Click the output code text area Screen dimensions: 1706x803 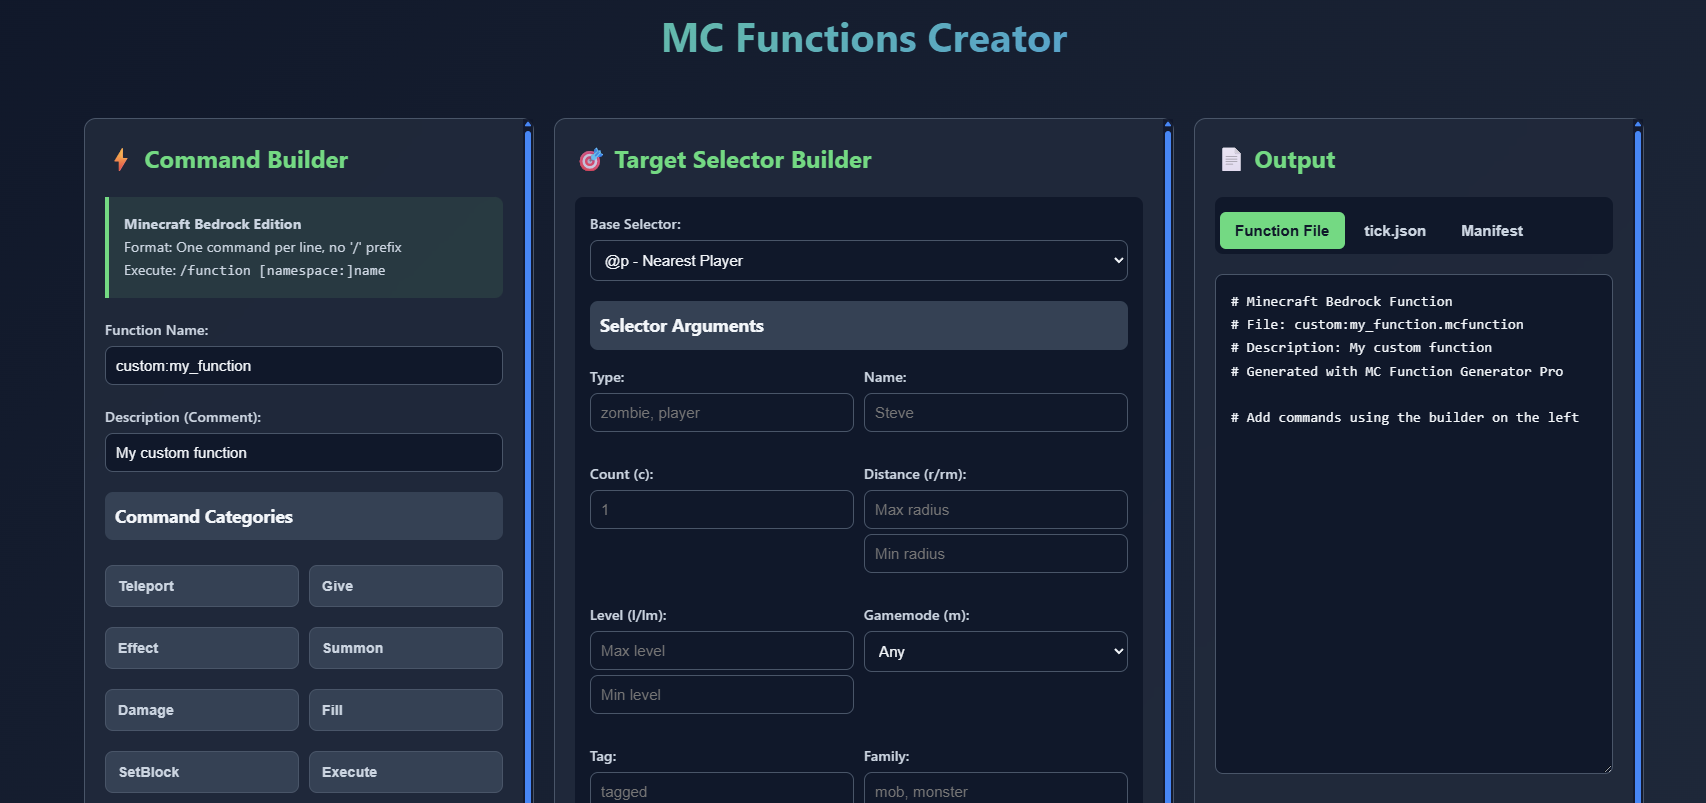click(x=1413, y=524)
